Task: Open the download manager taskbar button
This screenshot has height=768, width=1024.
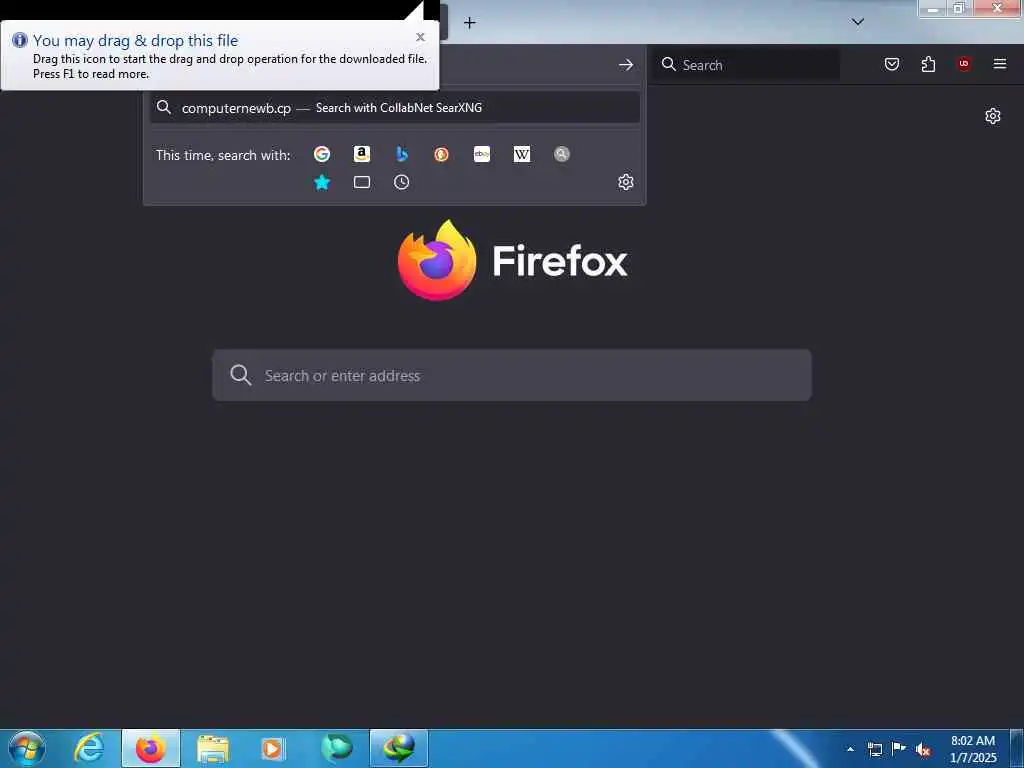Action: 399,748
